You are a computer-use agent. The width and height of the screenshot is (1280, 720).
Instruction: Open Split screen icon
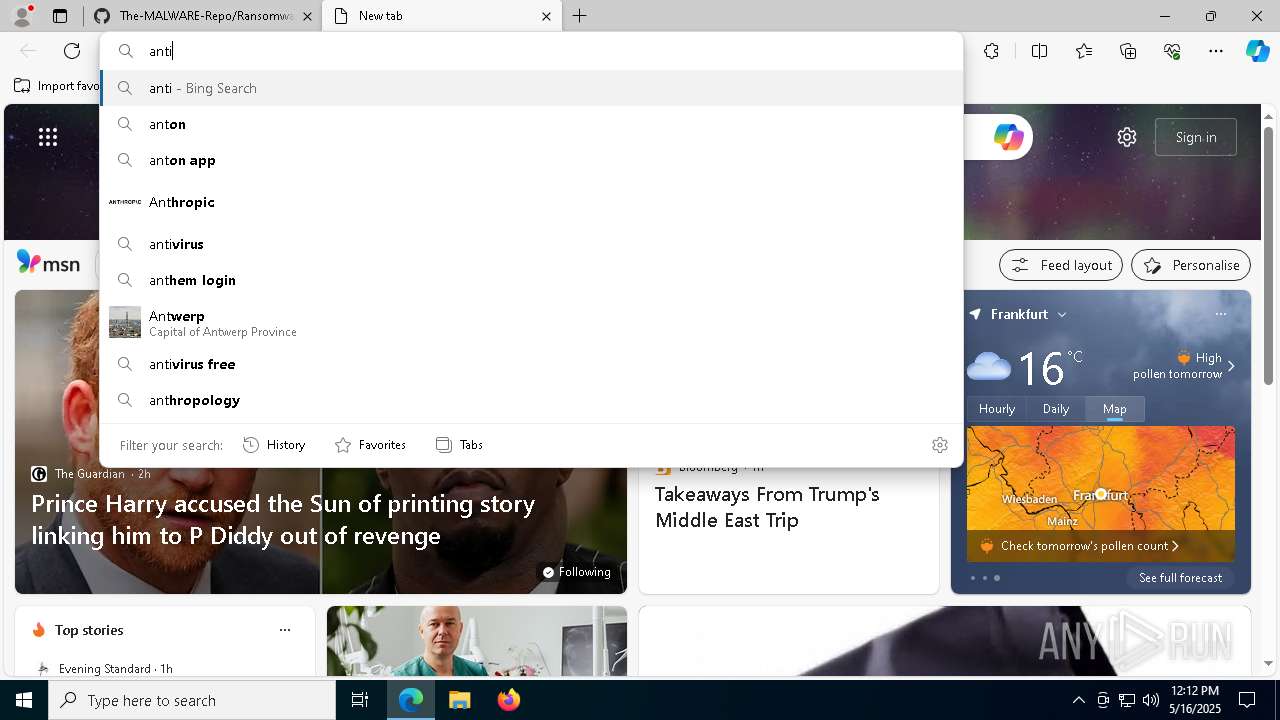click(x=1039, y=51)
